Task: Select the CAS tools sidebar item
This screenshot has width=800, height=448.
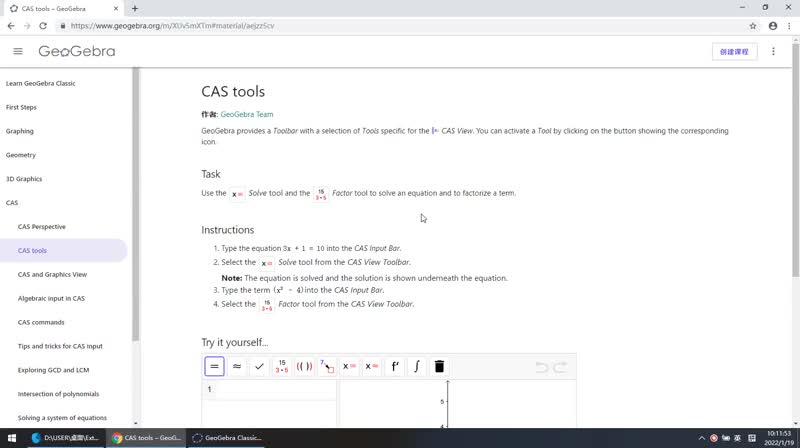Action: click(x=63, y=251)
